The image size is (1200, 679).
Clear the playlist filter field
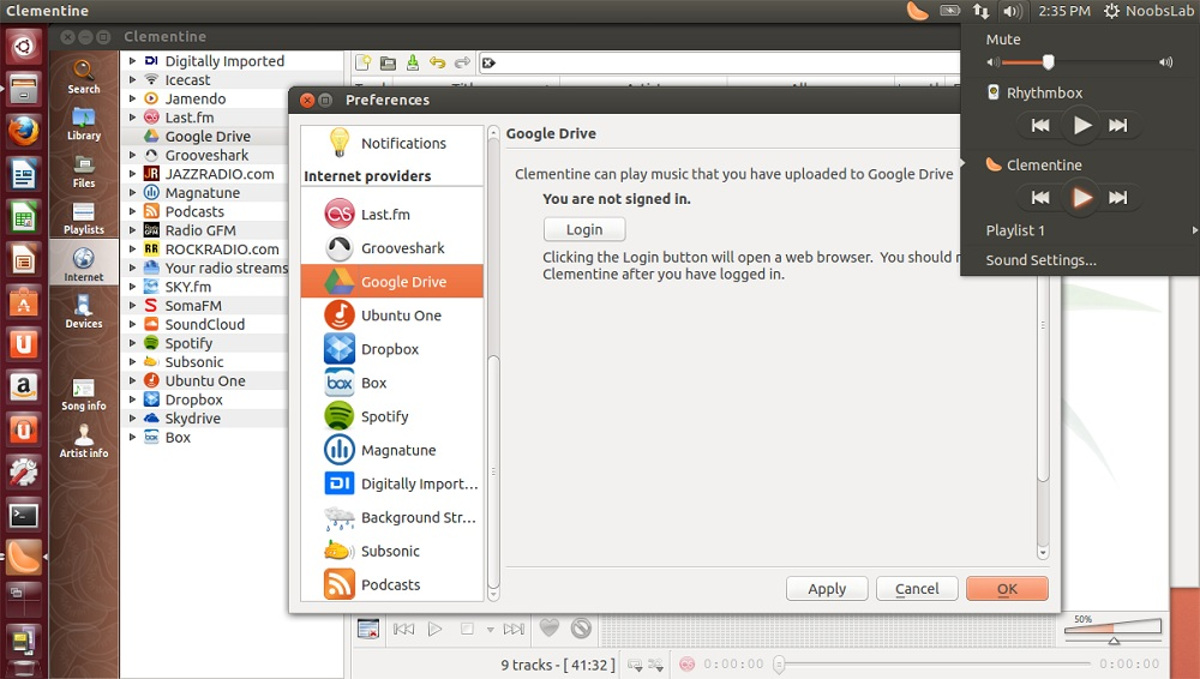pos(489,63)
